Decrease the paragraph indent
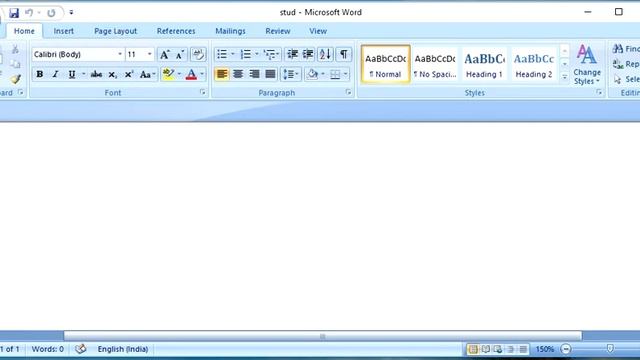This screenshot has width=640, height=360. (x=292, y=54)
